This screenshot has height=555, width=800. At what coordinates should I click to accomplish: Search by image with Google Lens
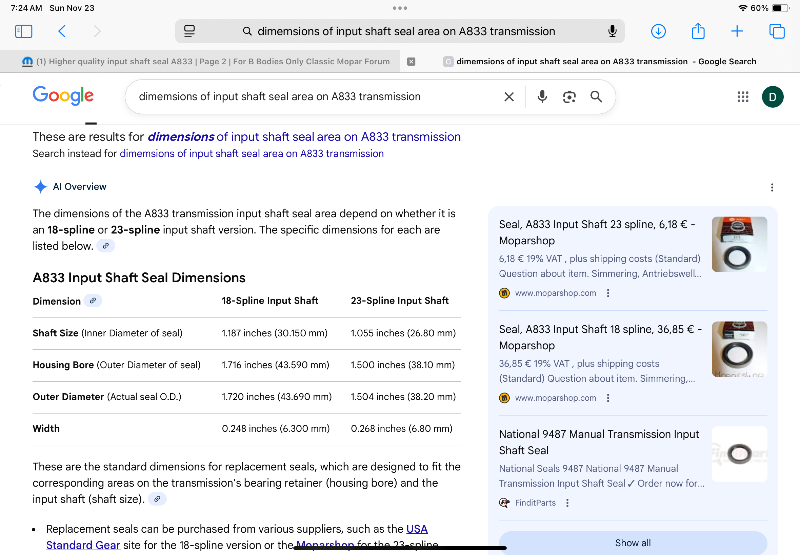coord(569,97)
